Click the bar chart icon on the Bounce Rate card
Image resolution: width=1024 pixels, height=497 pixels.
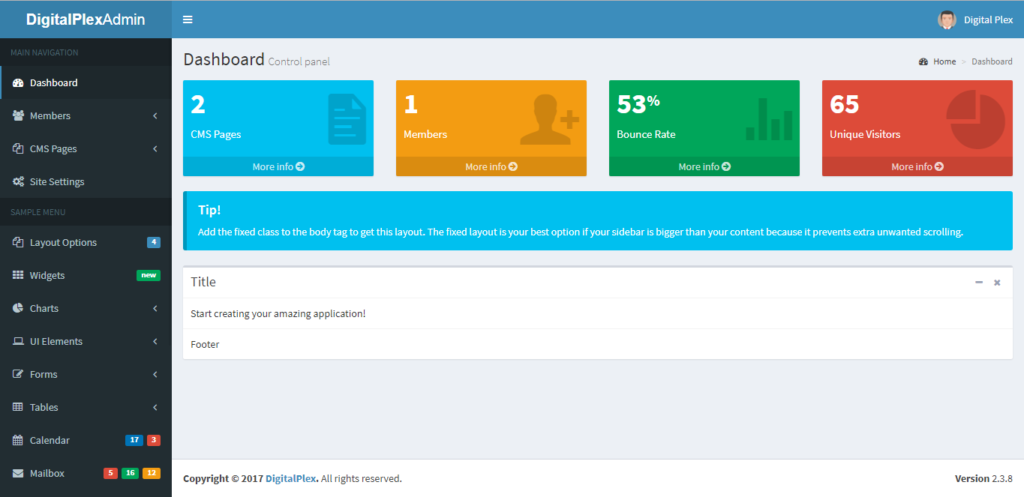[x=769, y=120]
